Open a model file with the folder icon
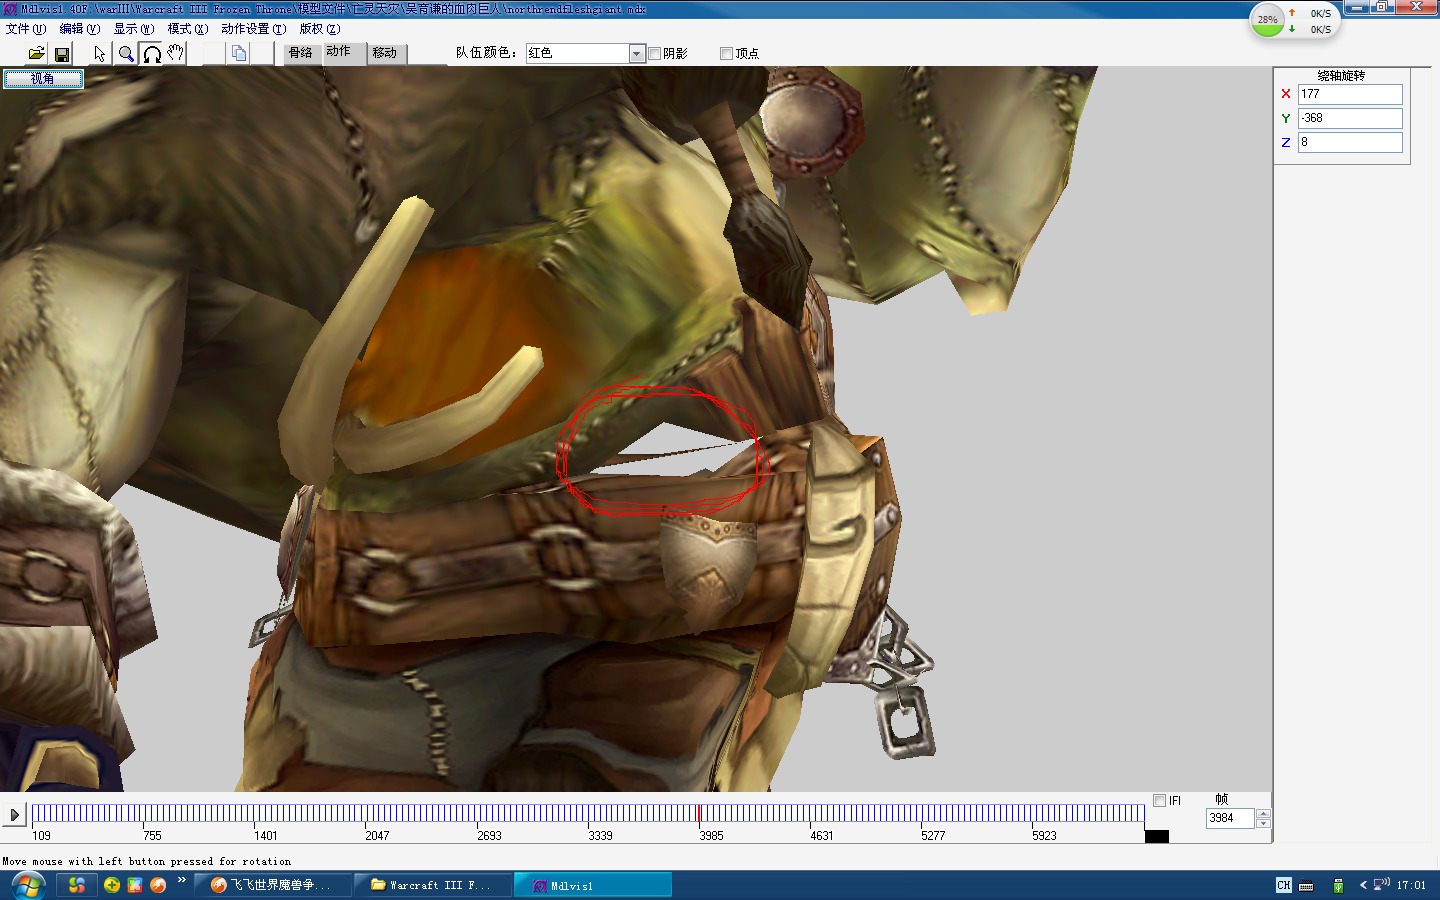The width and height of the screenshot is (1440, 900). (37, 53)
